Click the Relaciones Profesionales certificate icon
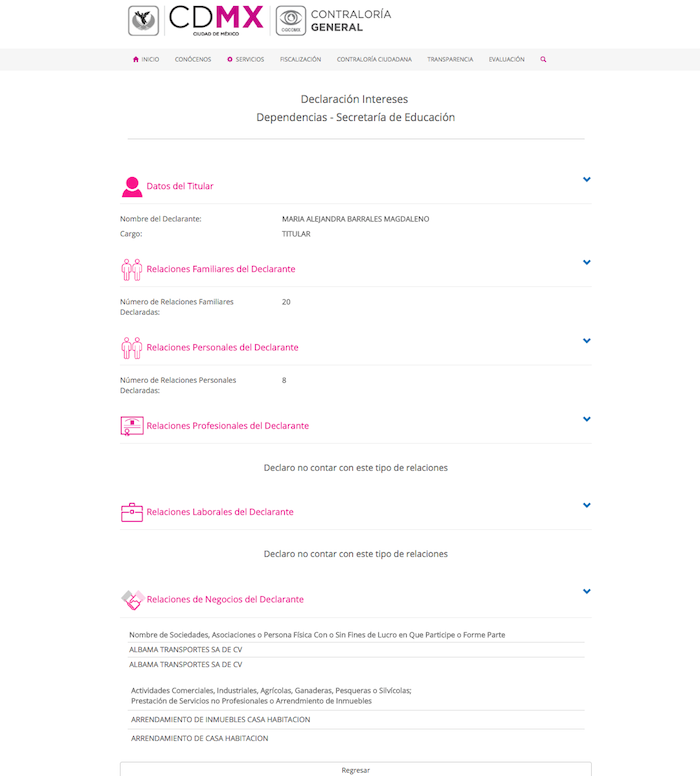 132,426
